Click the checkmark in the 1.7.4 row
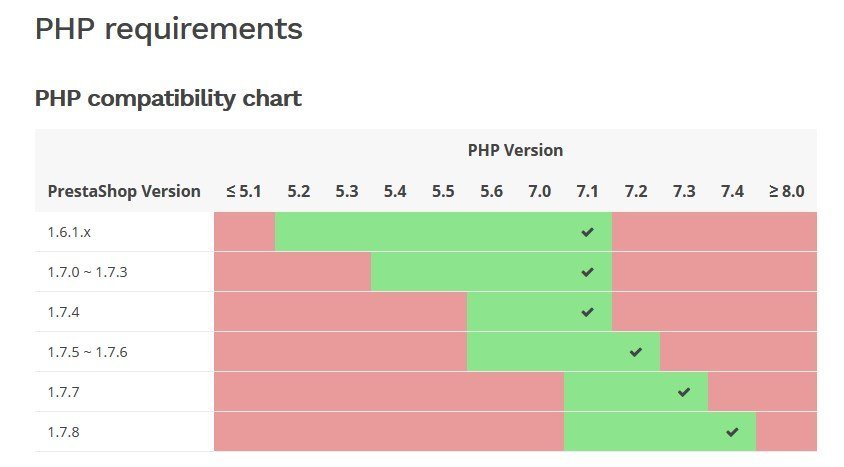 (587, 312)
